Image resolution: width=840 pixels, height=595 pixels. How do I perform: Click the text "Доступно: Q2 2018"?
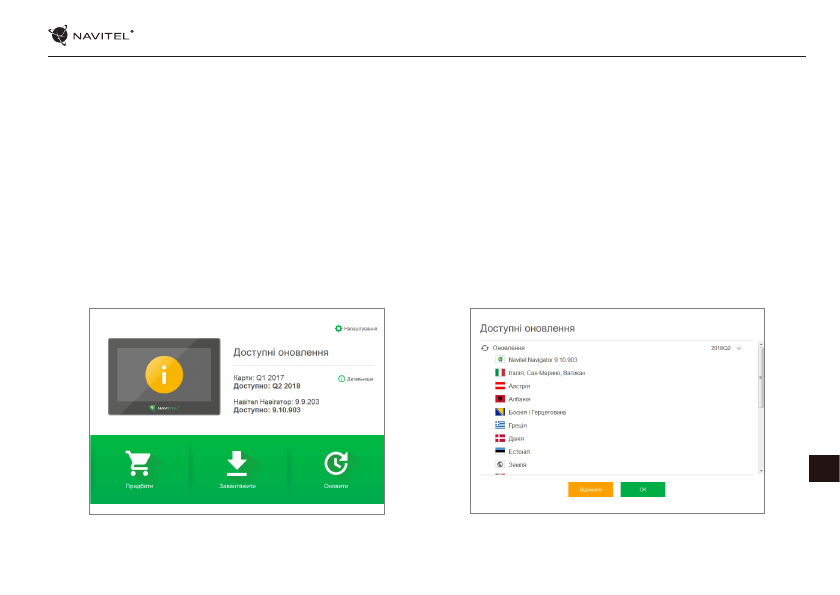267,386
